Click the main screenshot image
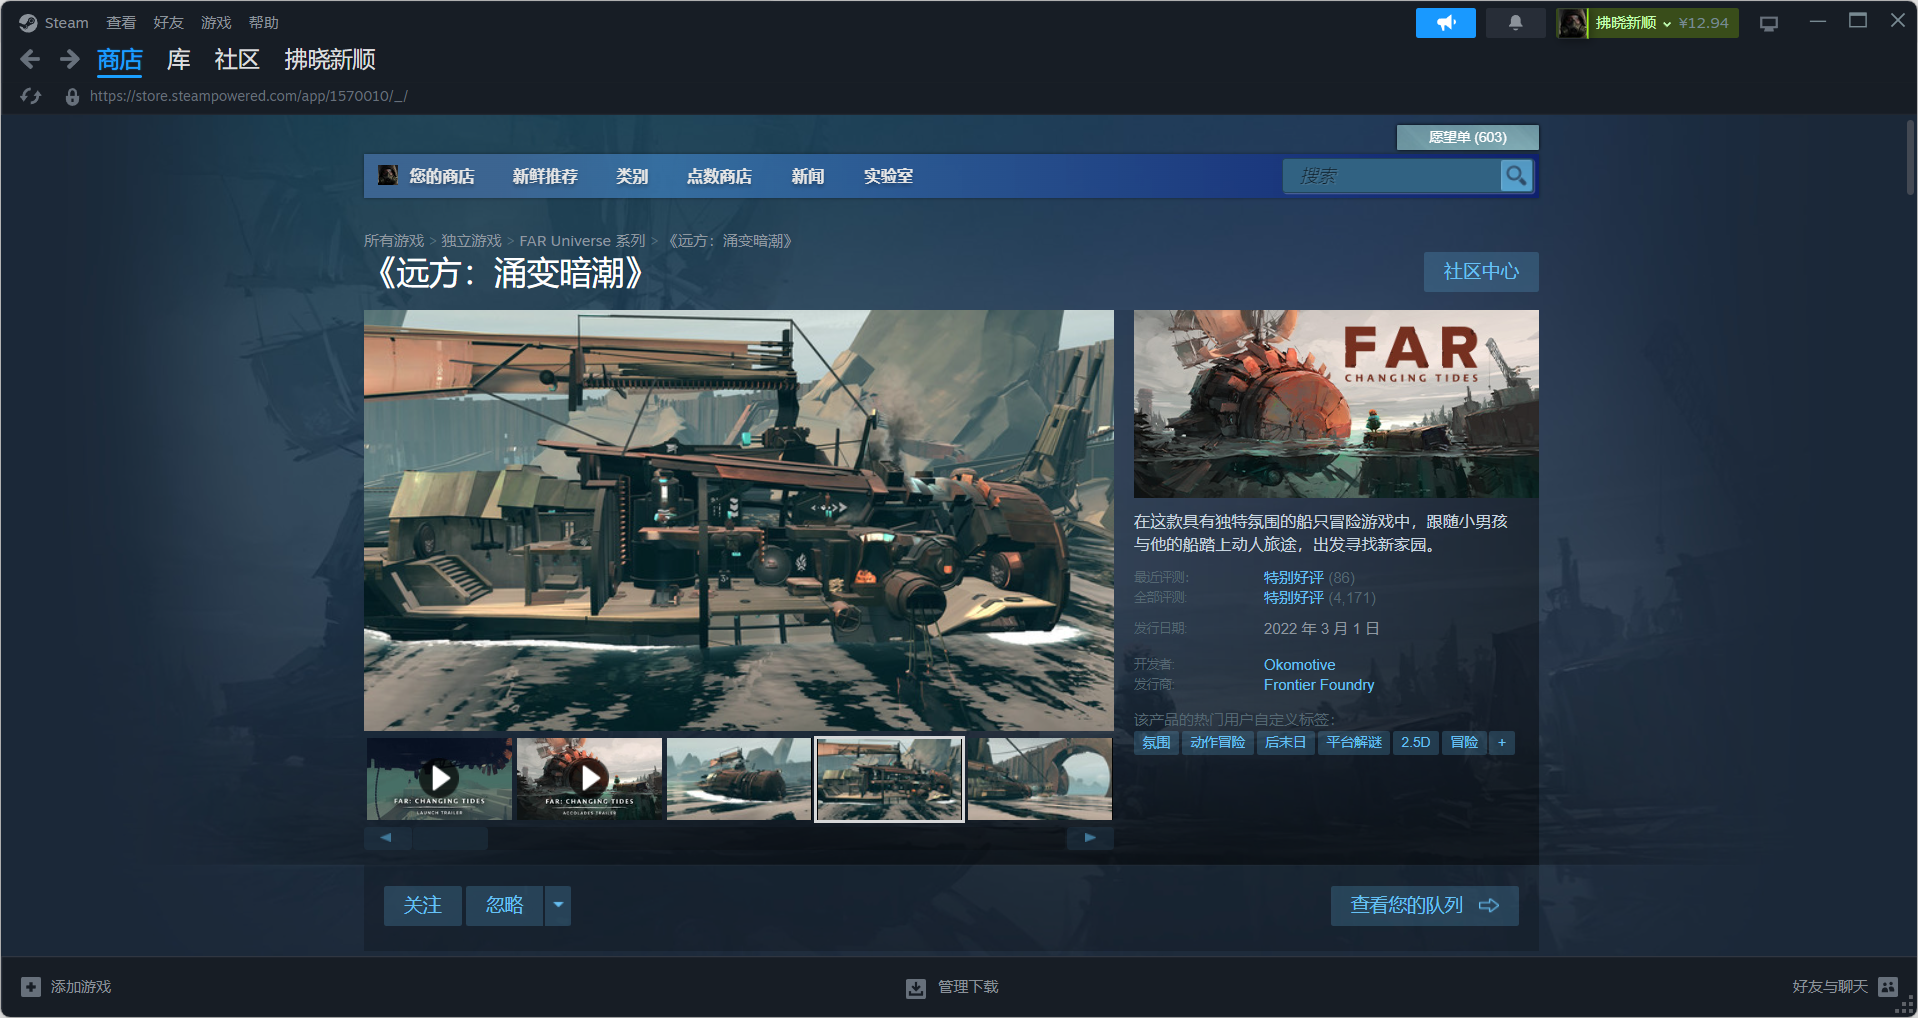The image size is (1918, 1018). point(739,520)
